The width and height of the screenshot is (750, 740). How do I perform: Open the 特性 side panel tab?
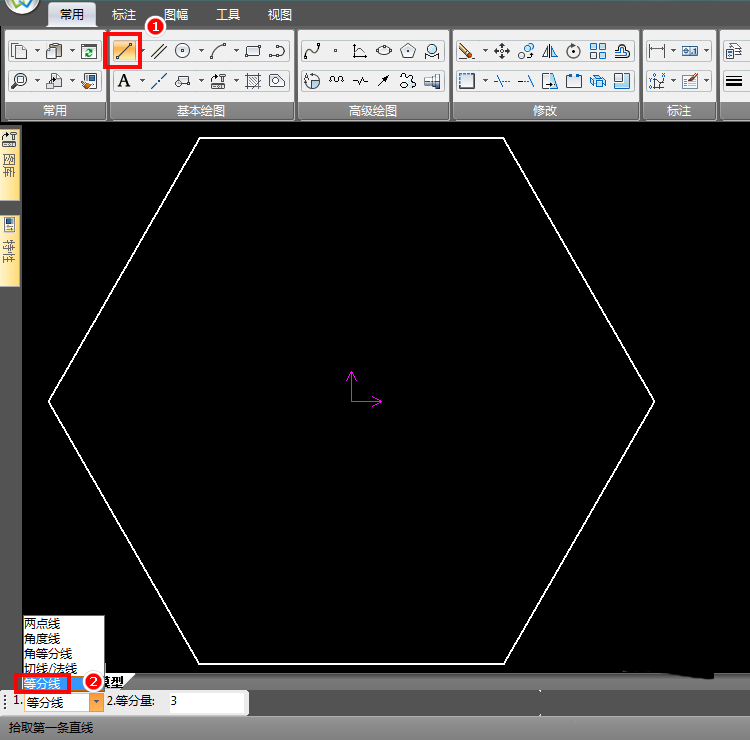click(x=10, y=251)
